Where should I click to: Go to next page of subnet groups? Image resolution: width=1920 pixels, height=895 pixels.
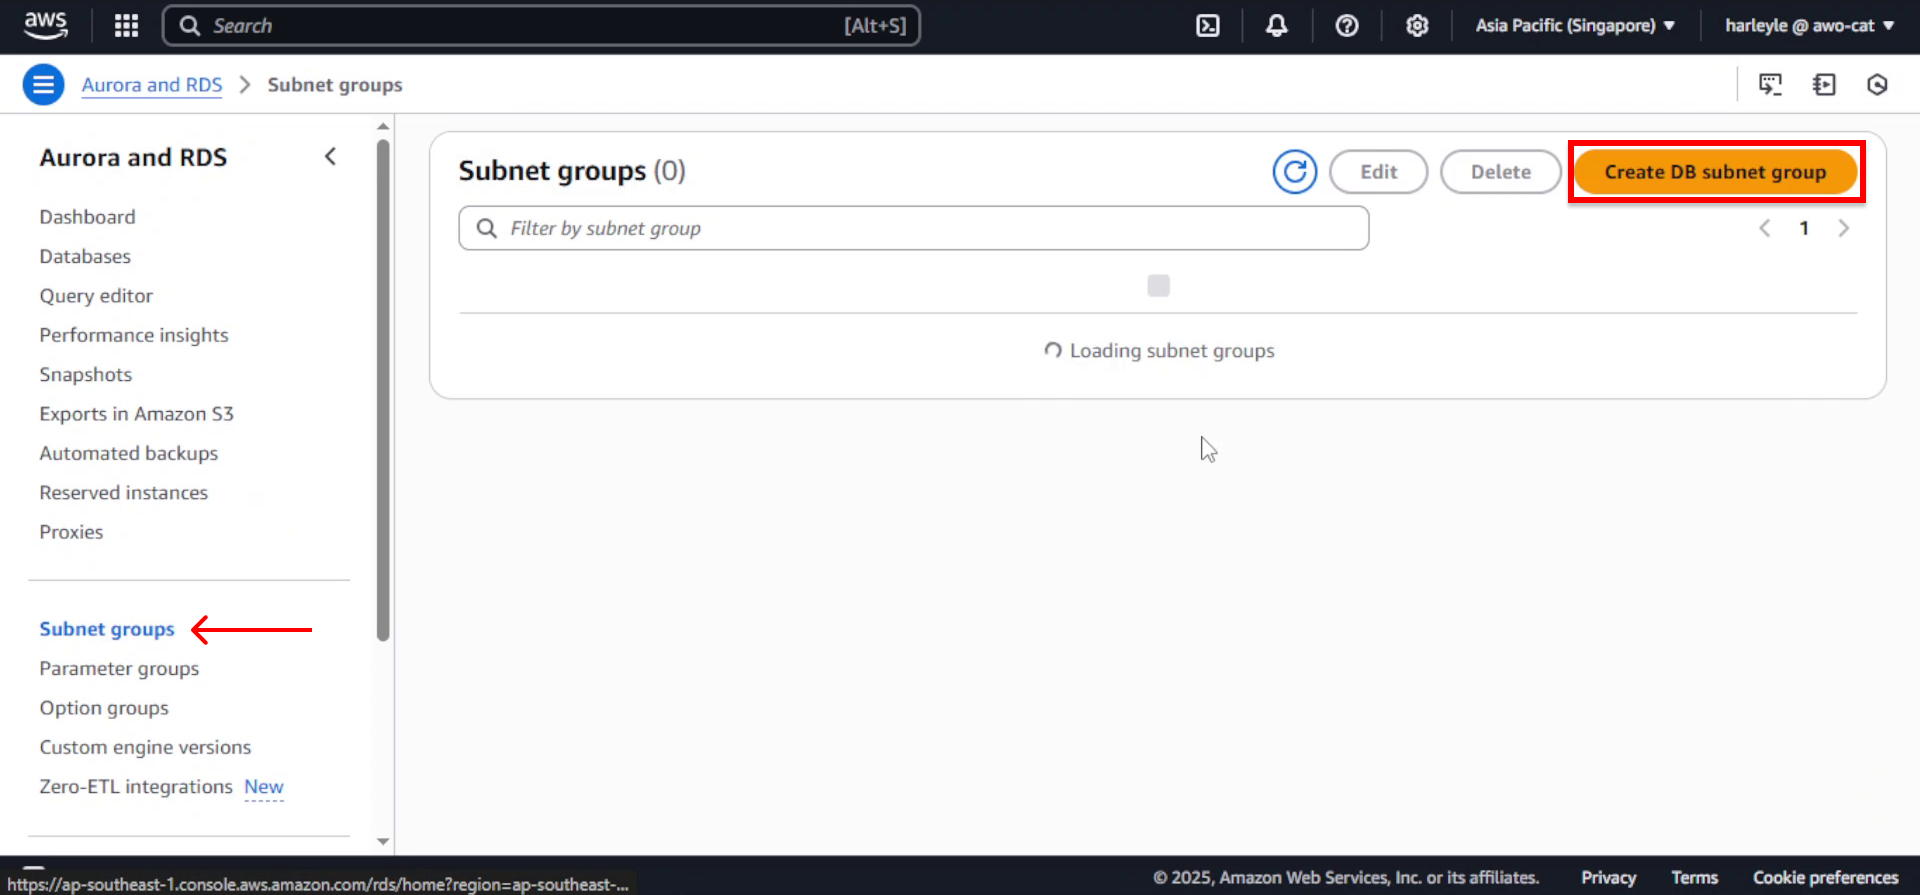[1843, 229]
